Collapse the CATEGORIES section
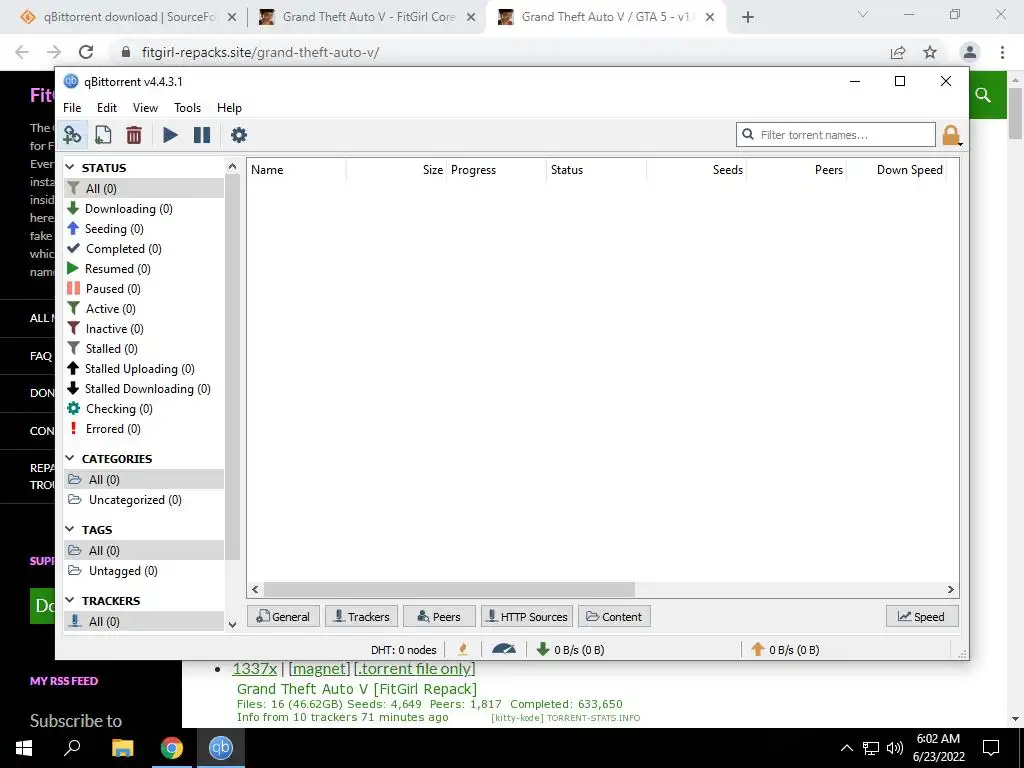This screenshot has height=768, width=1024. coord(70,458)
